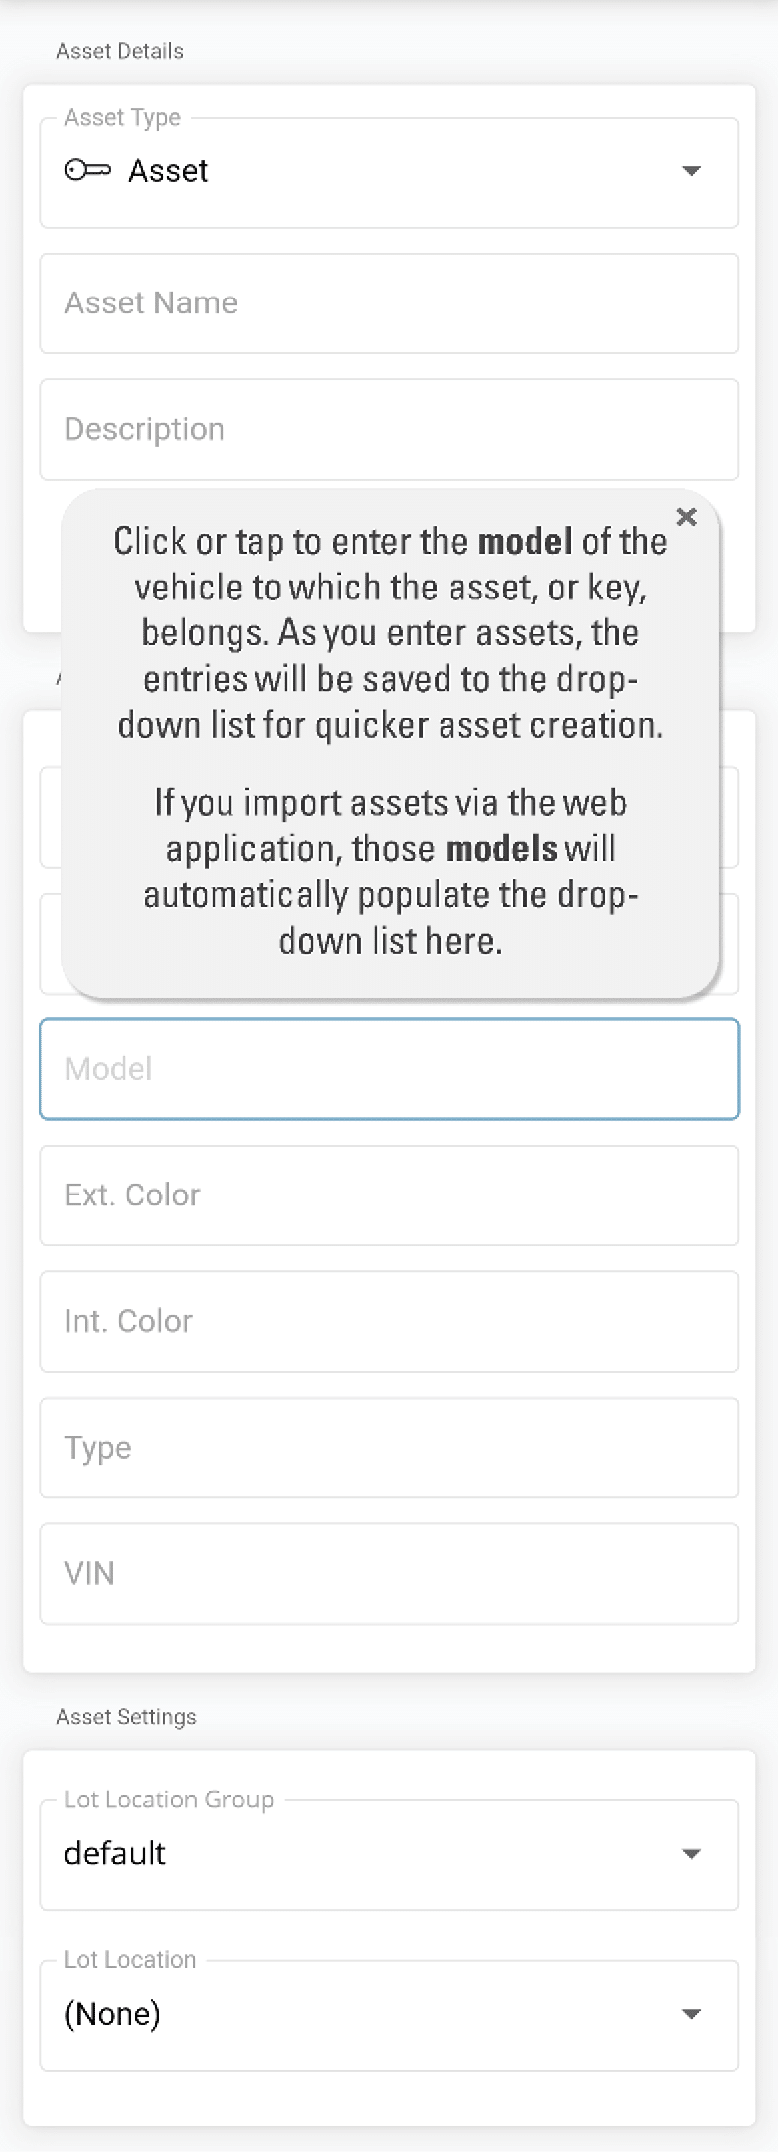Tap the Ext. Color field

pos(389,1195)
